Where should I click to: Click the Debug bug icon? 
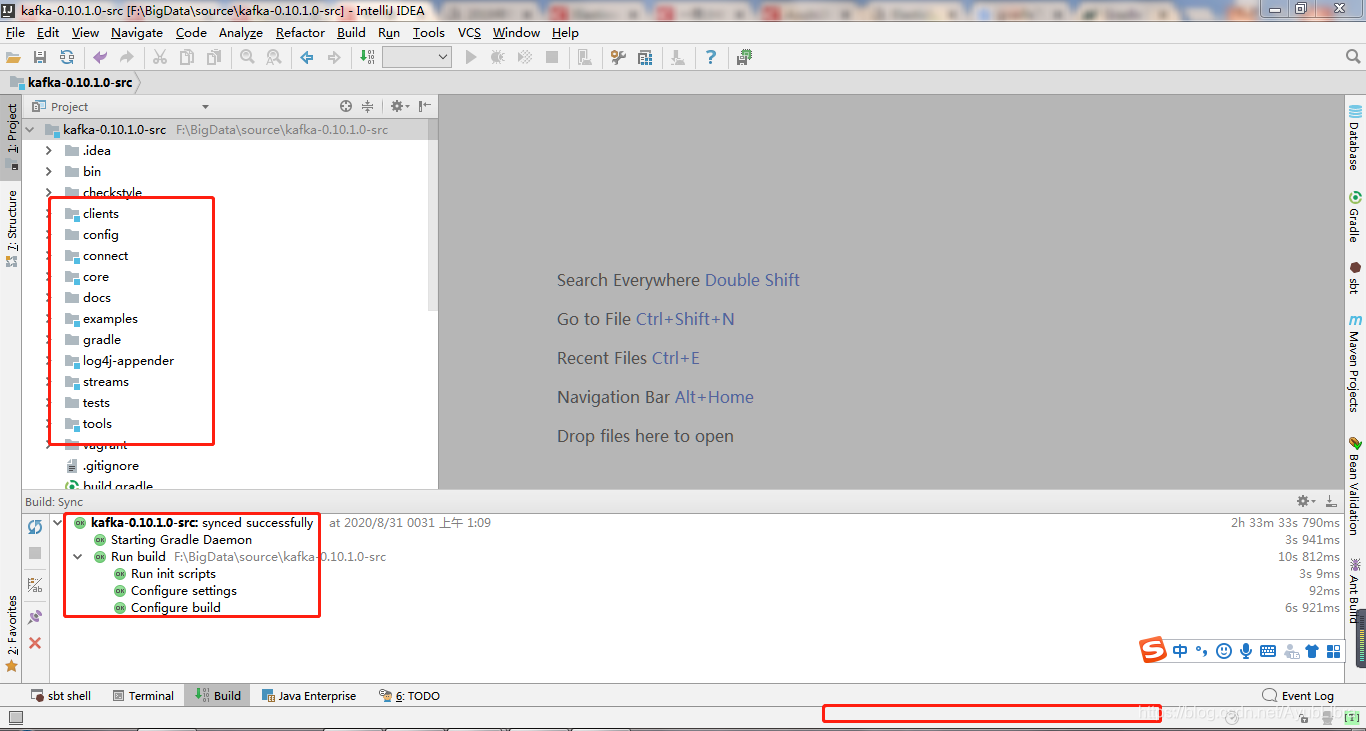pos(498,58)
